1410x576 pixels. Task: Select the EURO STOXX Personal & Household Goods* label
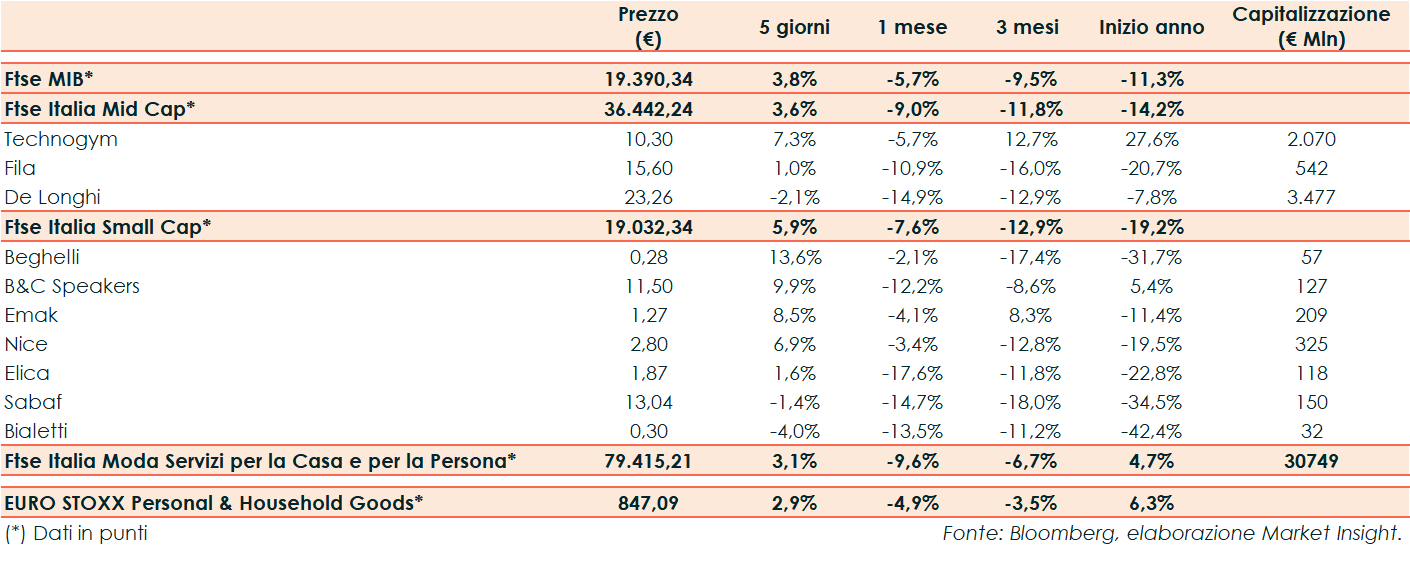(213, 503)
